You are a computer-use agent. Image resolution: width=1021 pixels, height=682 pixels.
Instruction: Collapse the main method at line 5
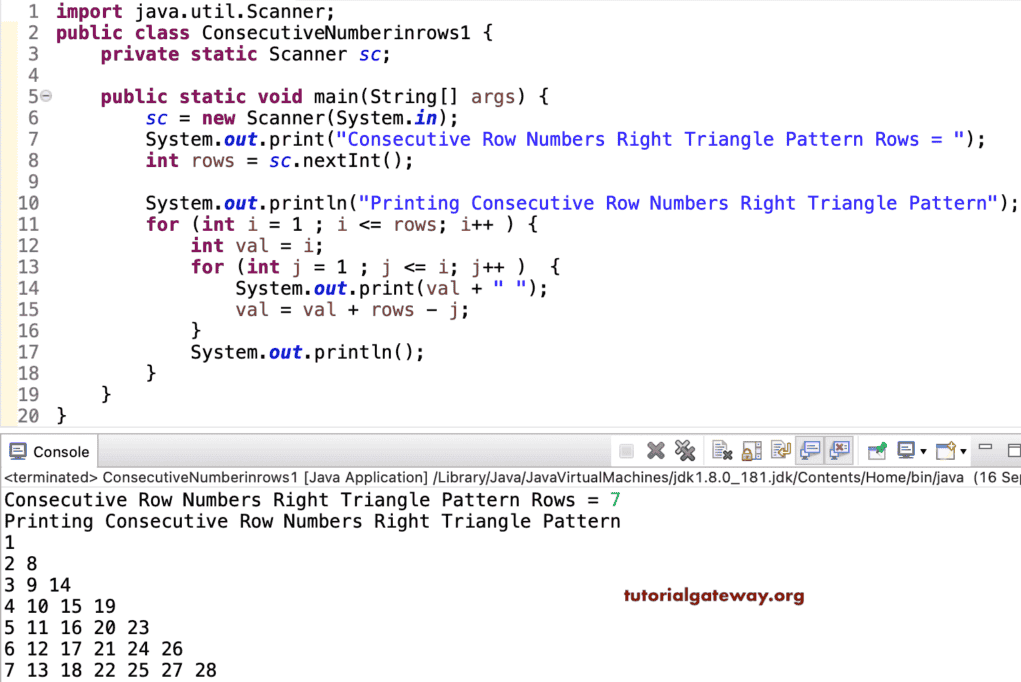(x=44, y=96)
